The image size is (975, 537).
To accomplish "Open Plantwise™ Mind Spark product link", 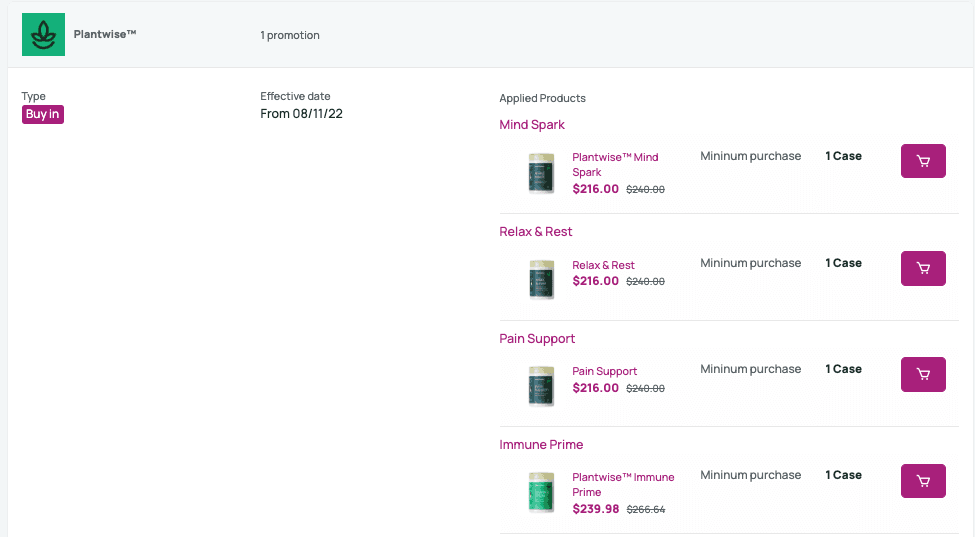I will pos(615,165).
